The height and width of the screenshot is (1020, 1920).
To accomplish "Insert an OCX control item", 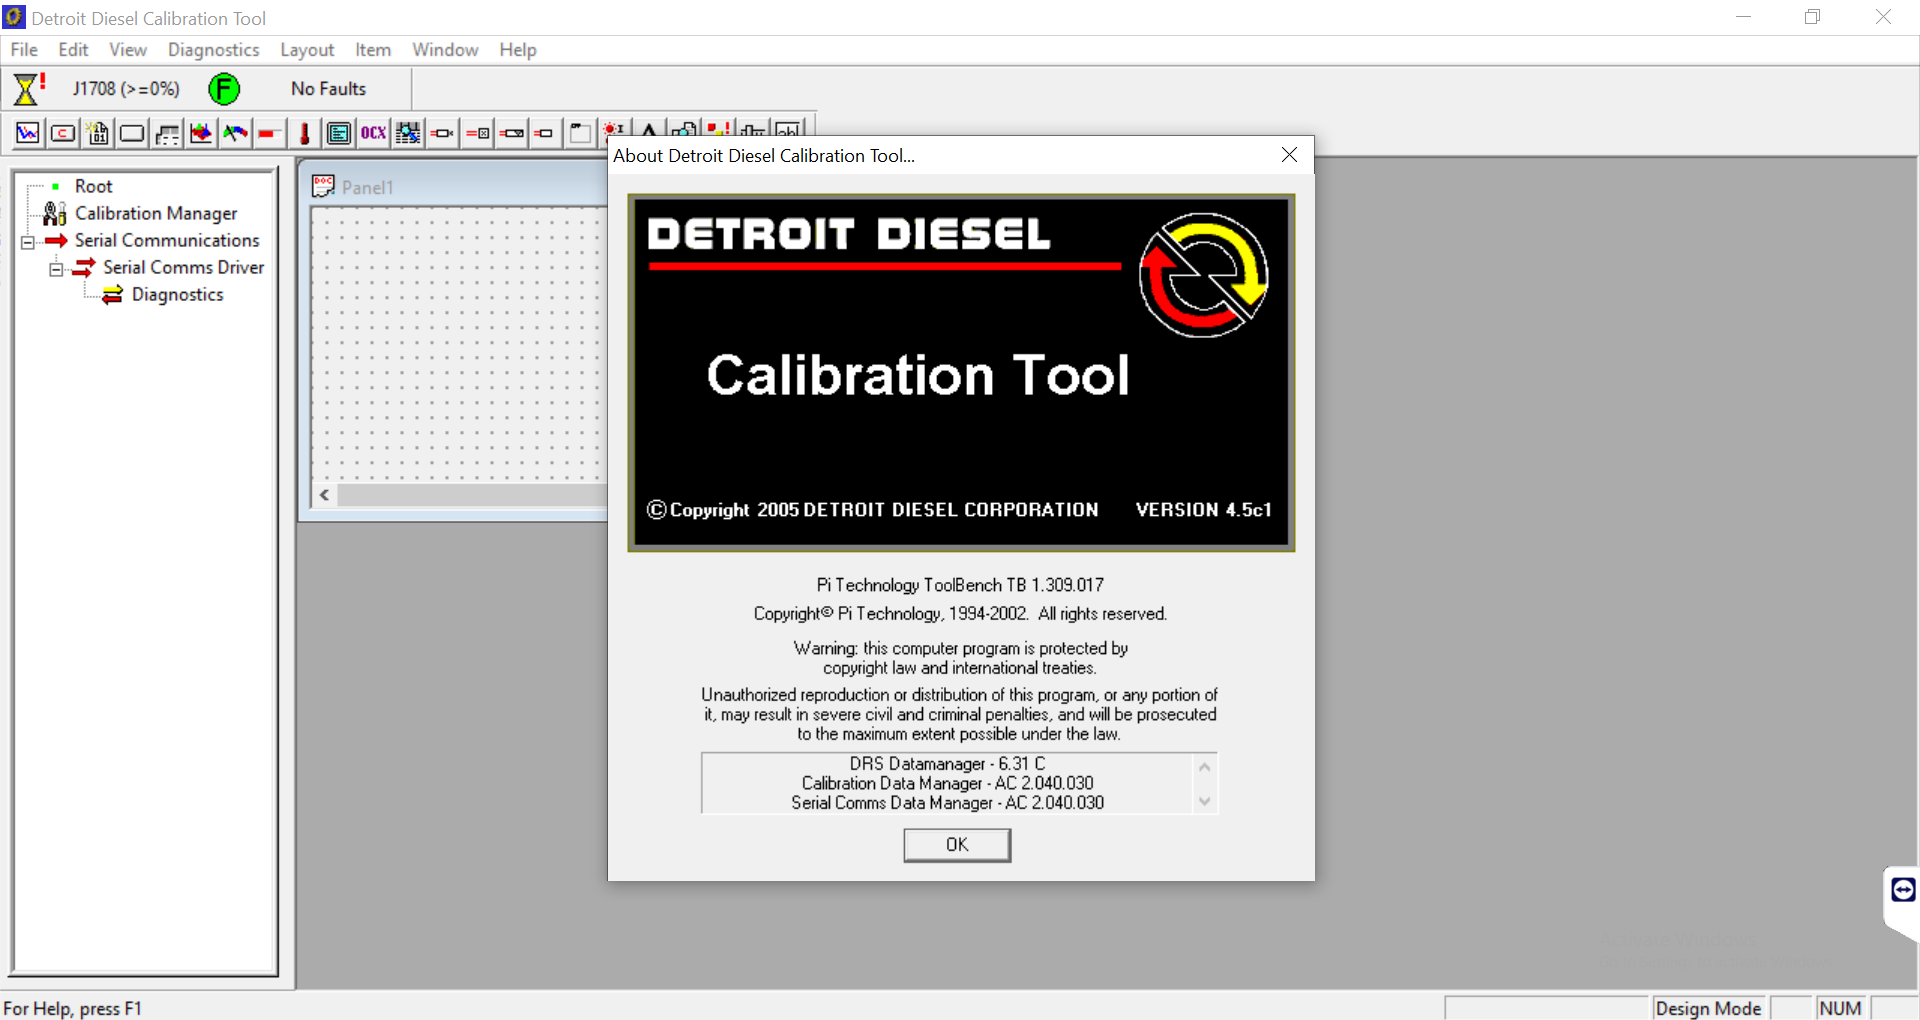I will point(373,132).
